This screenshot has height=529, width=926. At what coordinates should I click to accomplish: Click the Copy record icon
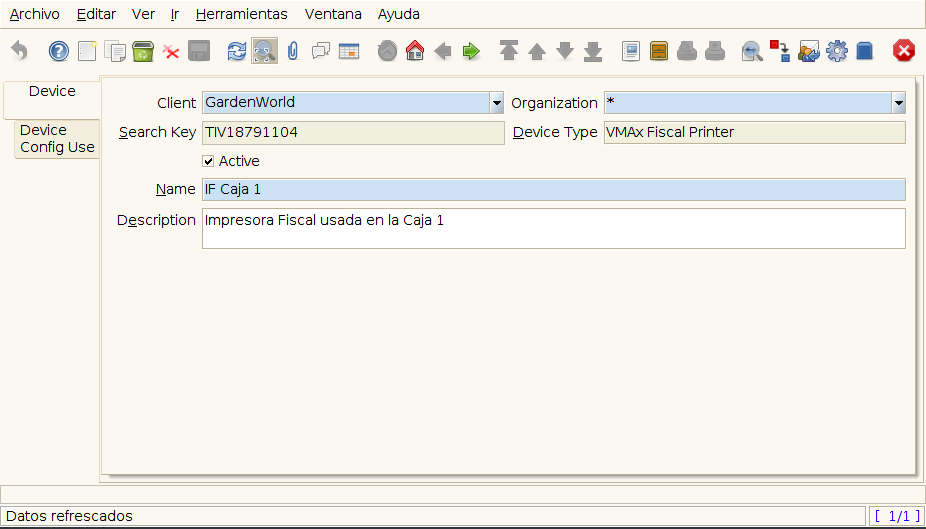(x=115, y=51)
